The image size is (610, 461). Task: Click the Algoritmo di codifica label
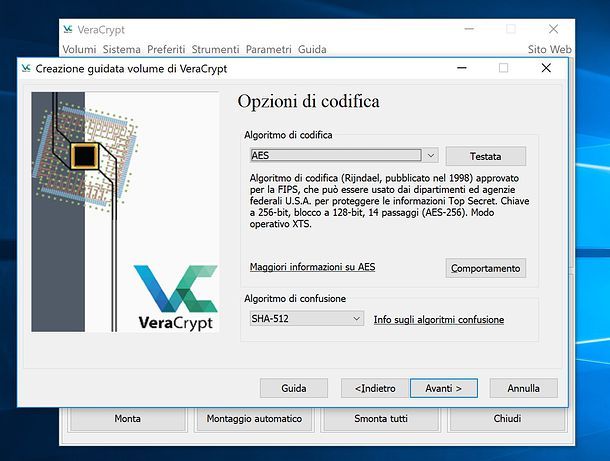(x=288, y=135)
